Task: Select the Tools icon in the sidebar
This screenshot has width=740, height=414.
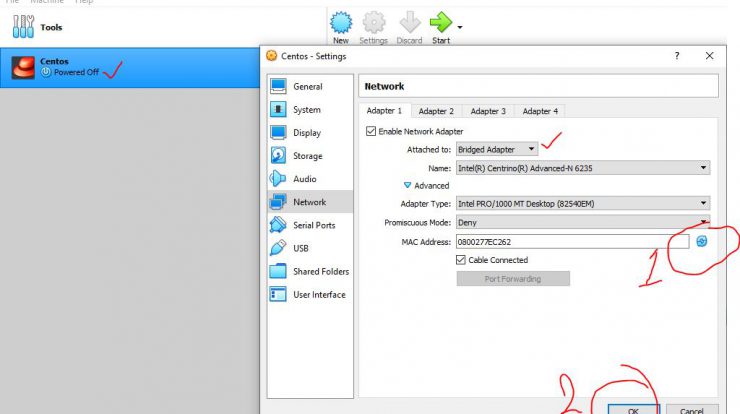Action: point(23,26)
